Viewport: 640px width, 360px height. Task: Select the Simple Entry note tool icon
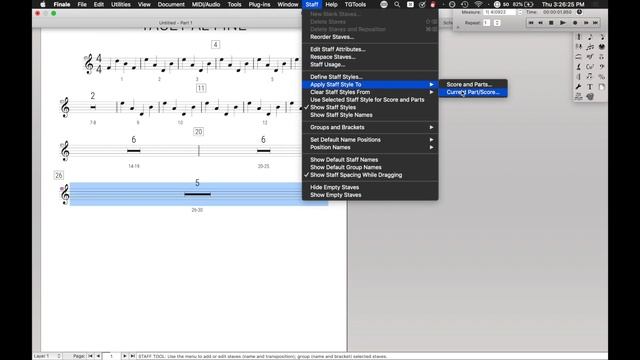click(x=590, y=37)
